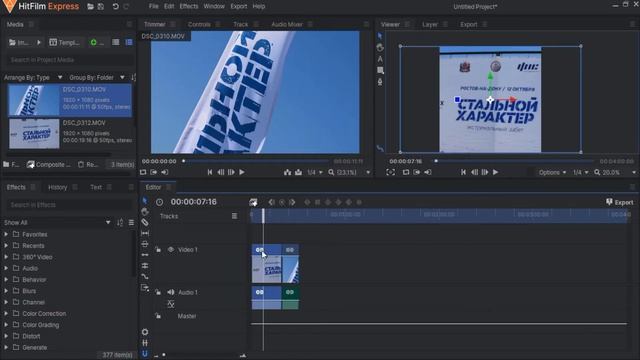640x360 pixels.
Task: Select the Hand tool in Editor toolbar
Action: click(144, 211)
